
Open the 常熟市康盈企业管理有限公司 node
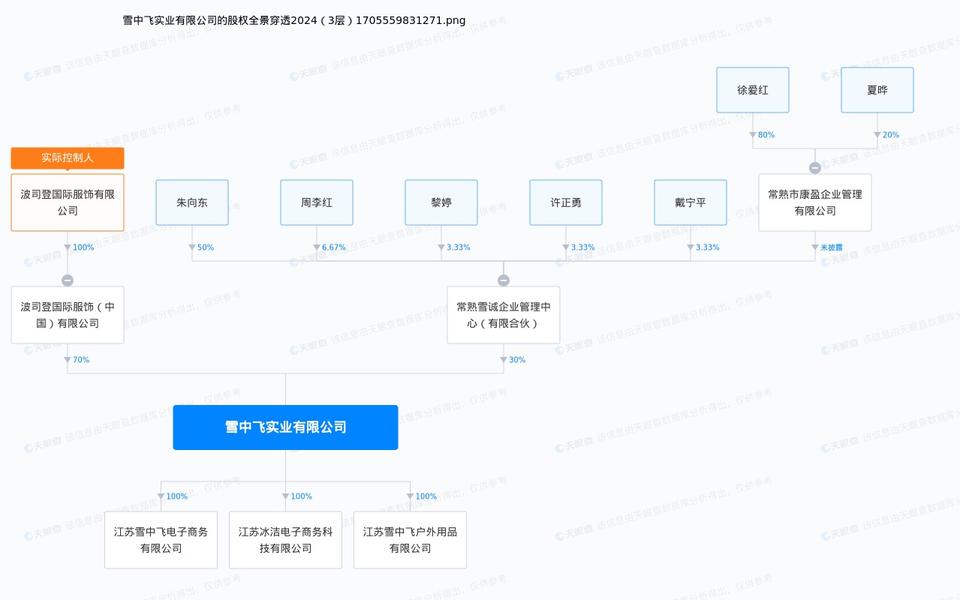[x=814, y=202]
